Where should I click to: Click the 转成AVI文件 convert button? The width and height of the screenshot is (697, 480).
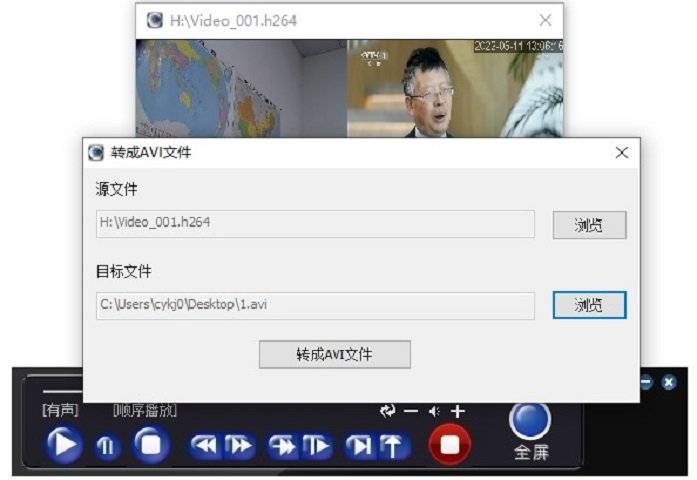point(334,354)
